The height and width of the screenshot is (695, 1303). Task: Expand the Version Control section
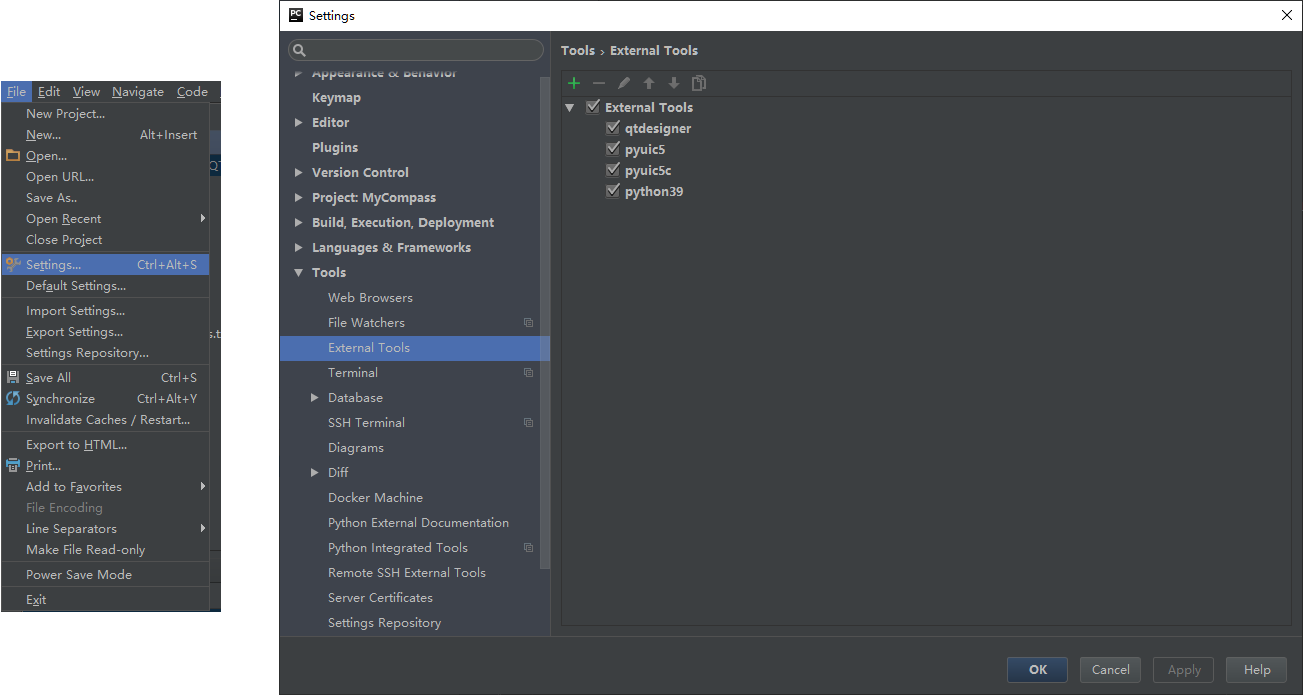(x=299, y=173)
